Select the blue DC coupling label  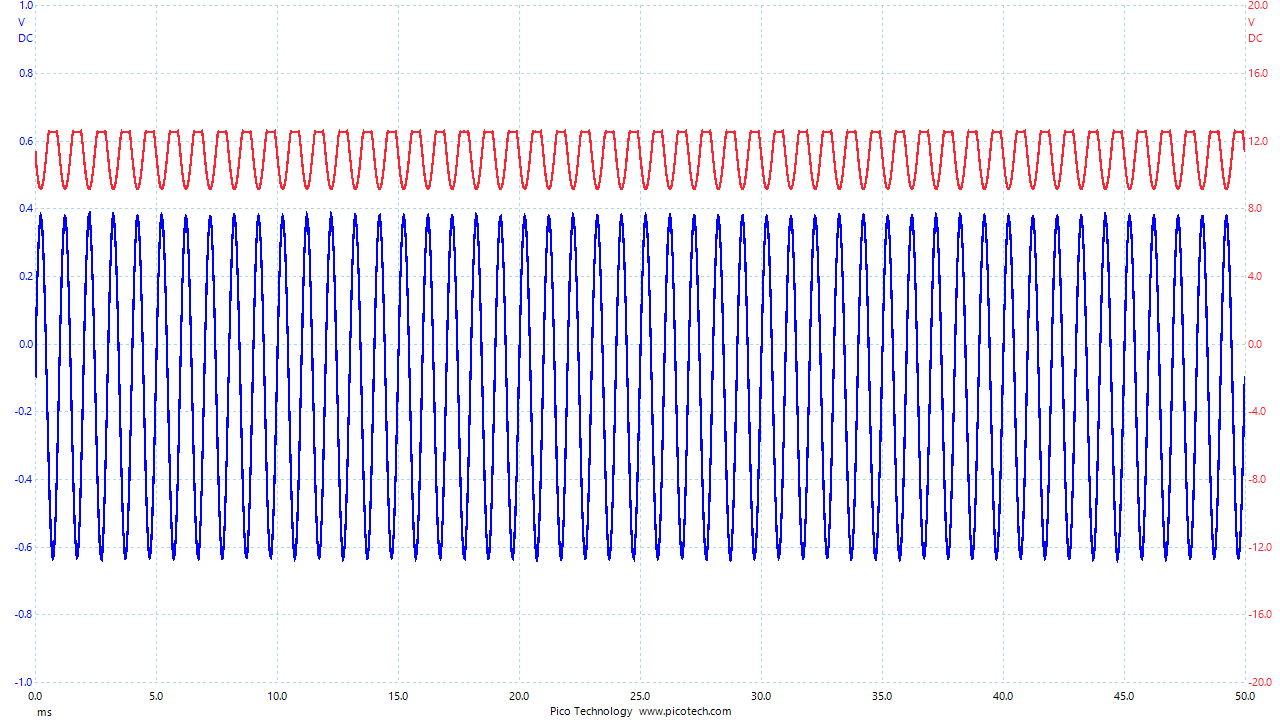pyautogui.click(x=25, y=38)
